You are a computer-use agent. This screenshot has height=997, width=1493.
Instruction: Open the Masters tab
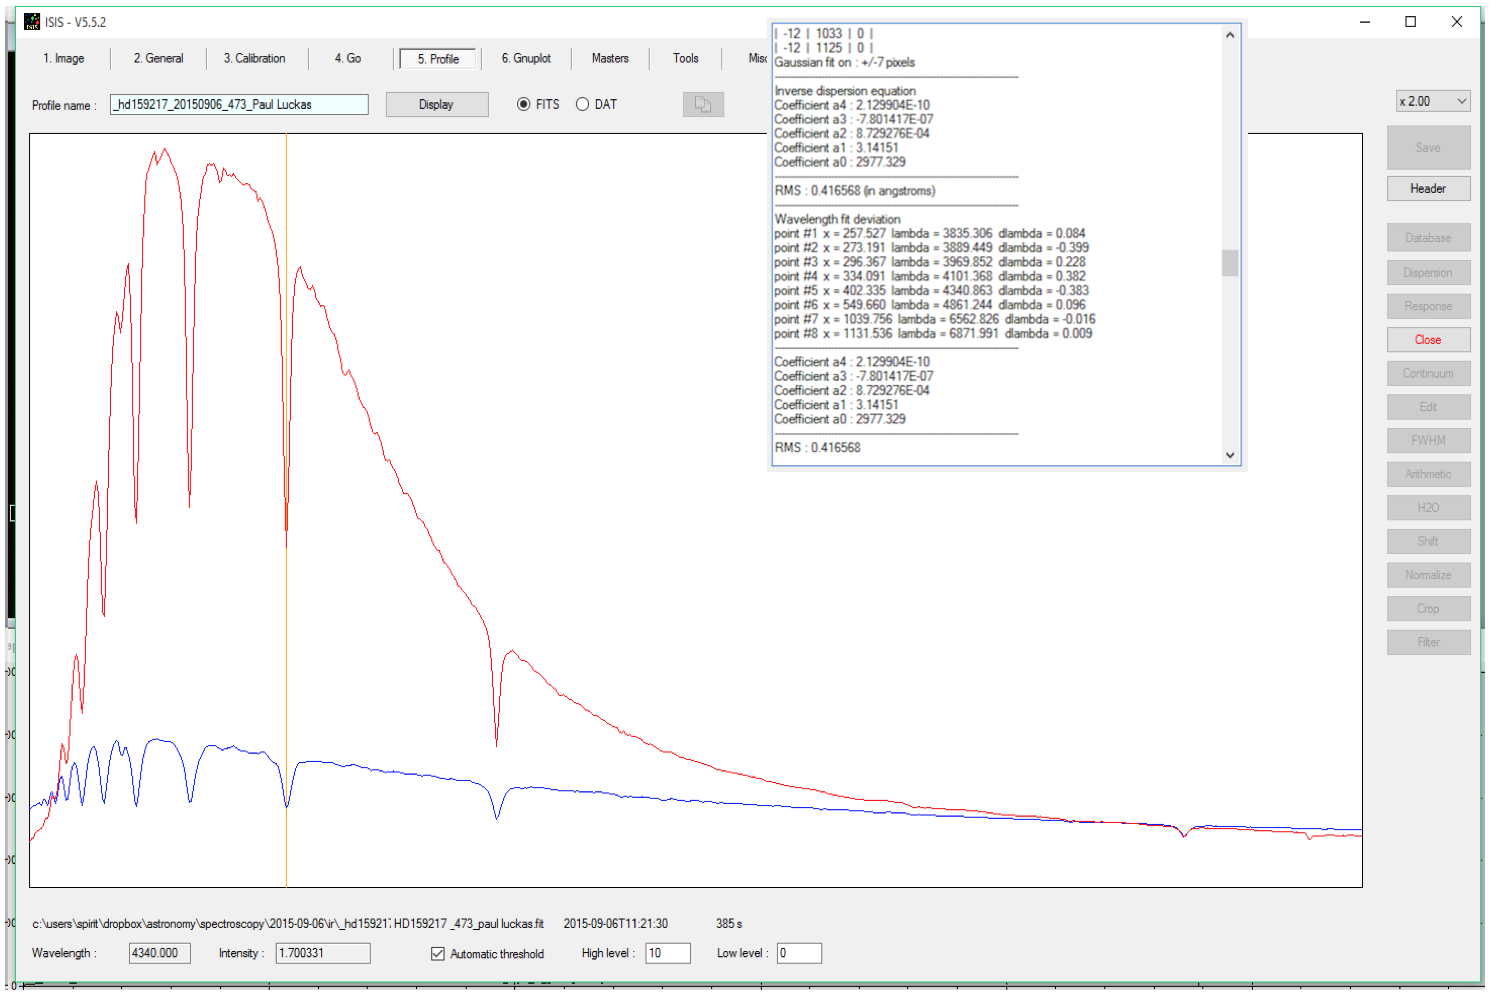point(610,59)
